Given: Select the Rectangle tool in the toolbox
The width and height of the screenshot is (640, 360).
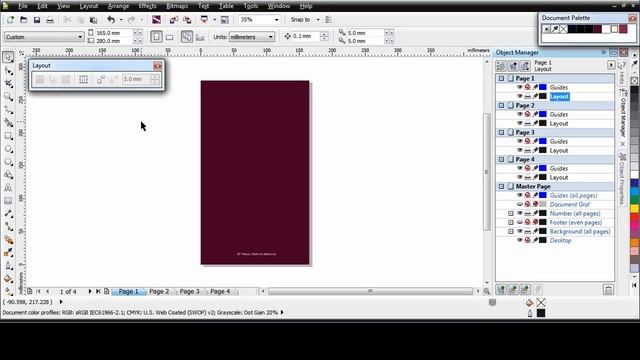Looking at the screenshot, I should pyautogui.click(x=8, y=136).
